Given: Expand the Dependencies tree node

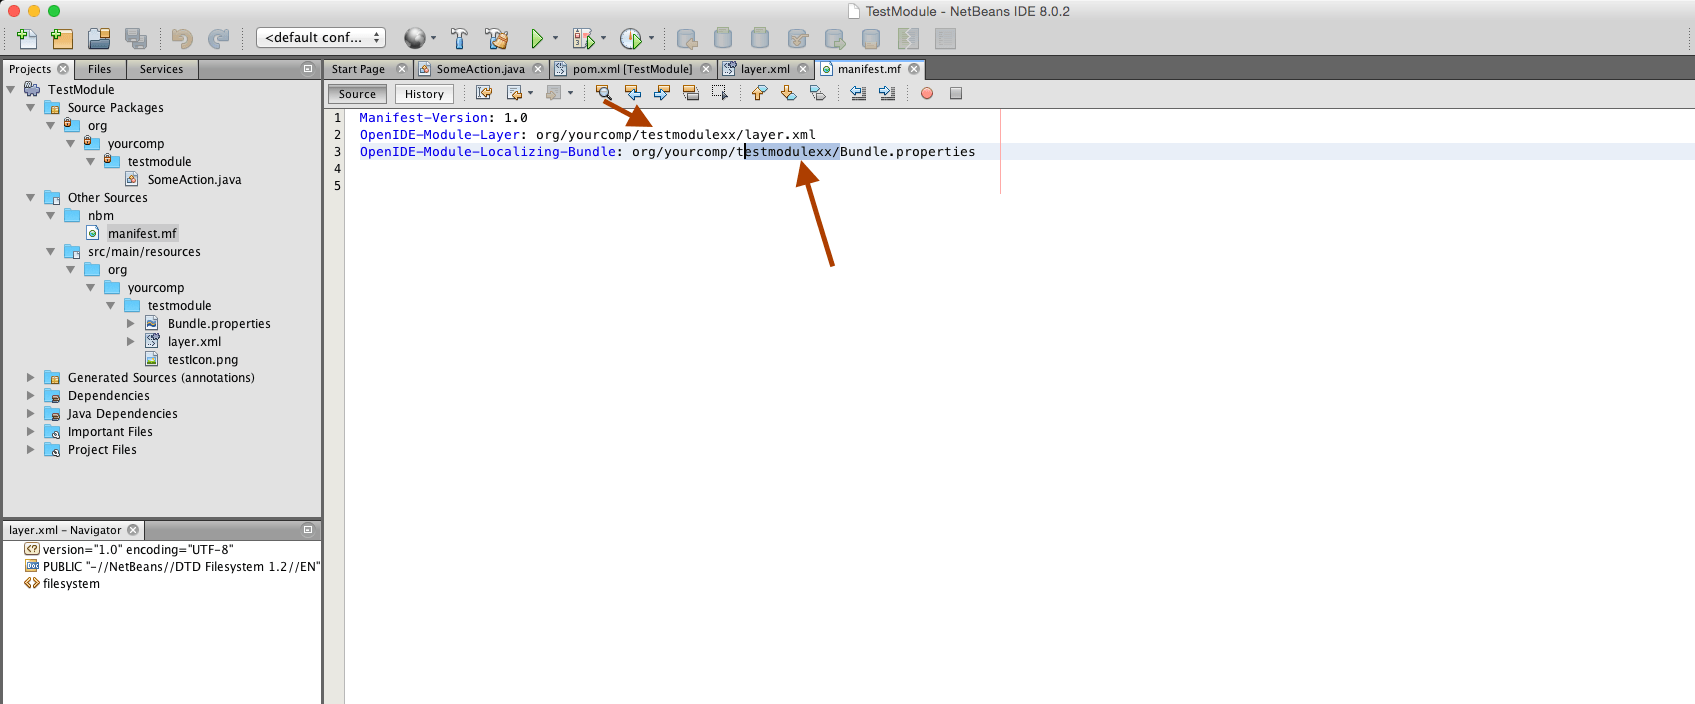Looking at the screenshot, I should (31, 396).
